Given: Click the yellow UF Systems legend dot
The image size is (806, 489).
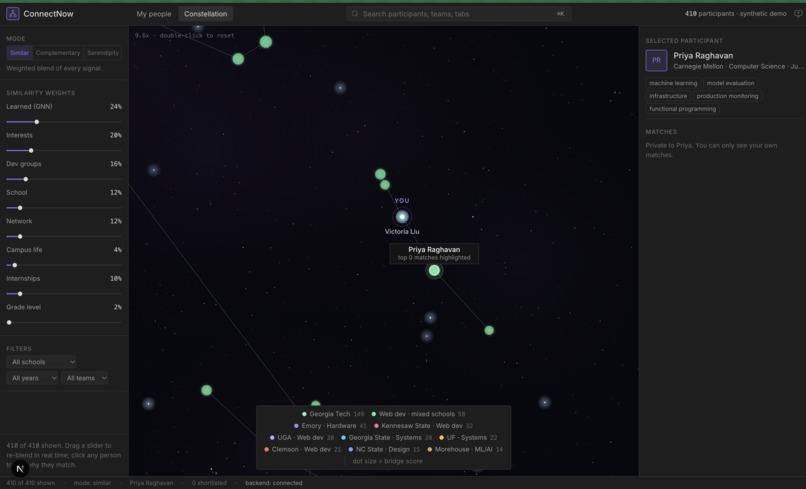Looking at the screenshot, I should tap(441, 438).
